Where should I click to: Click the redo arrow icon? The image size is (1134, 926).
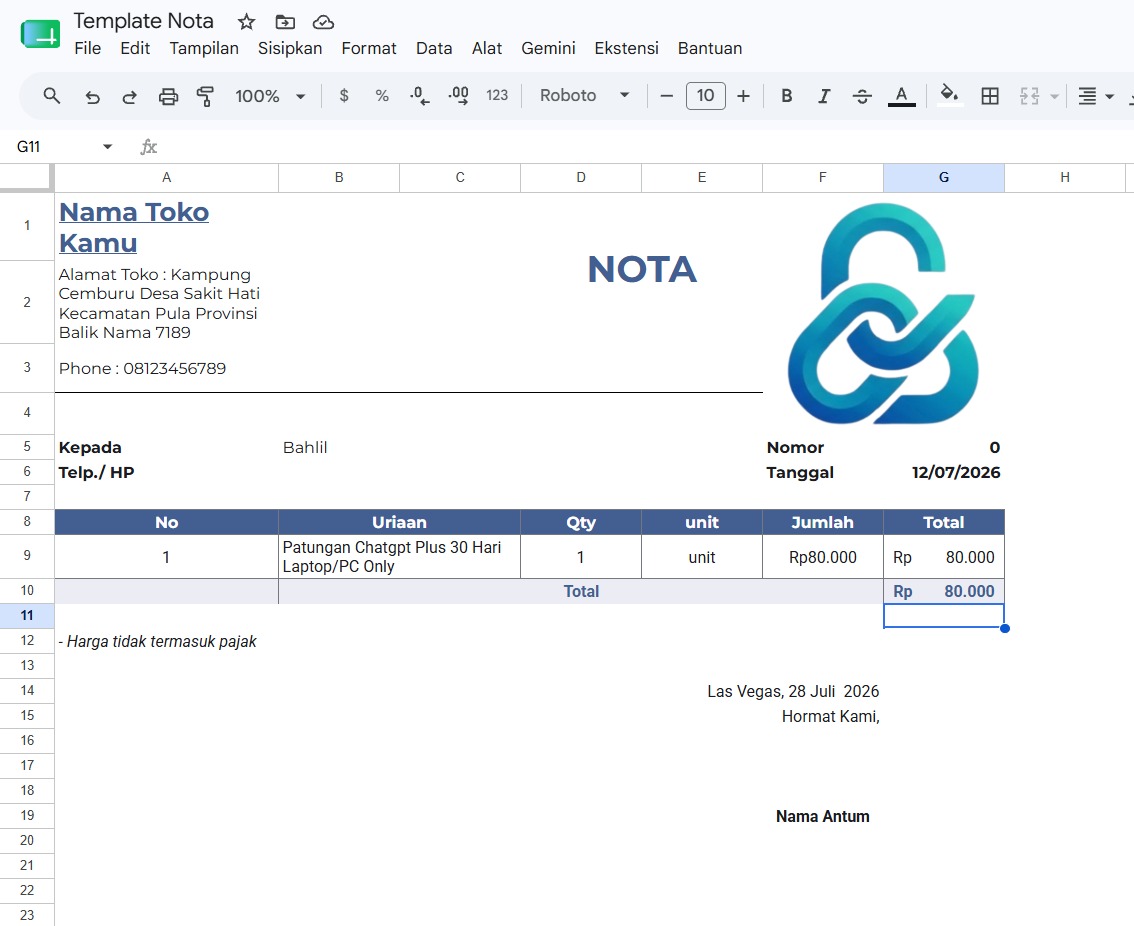[x=129, y=96]
